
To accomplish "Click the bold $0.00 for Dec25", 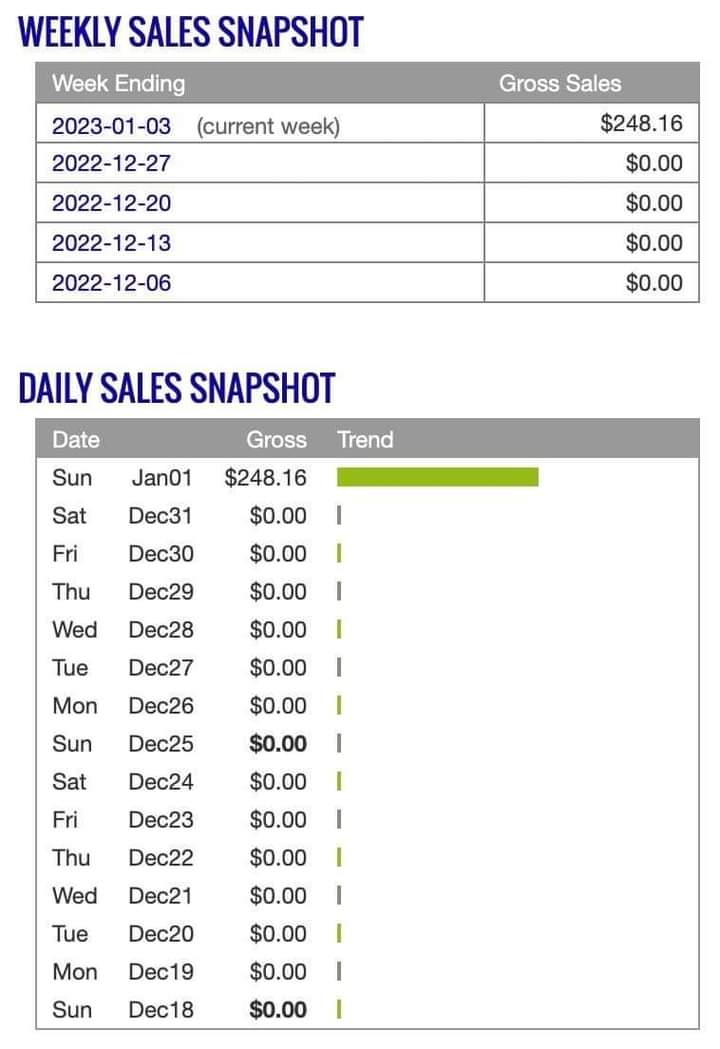I will (x=278, y=744).
